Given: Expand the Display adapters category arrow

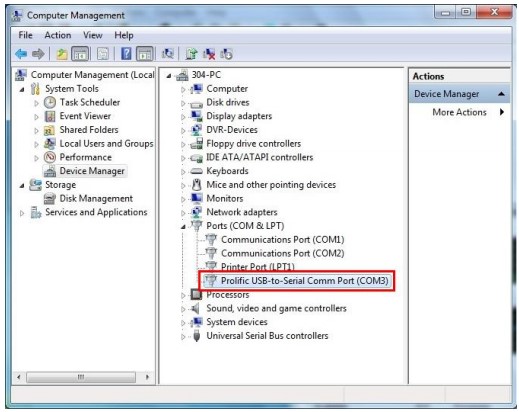Looking at the screenshot, I should point(183,117).
